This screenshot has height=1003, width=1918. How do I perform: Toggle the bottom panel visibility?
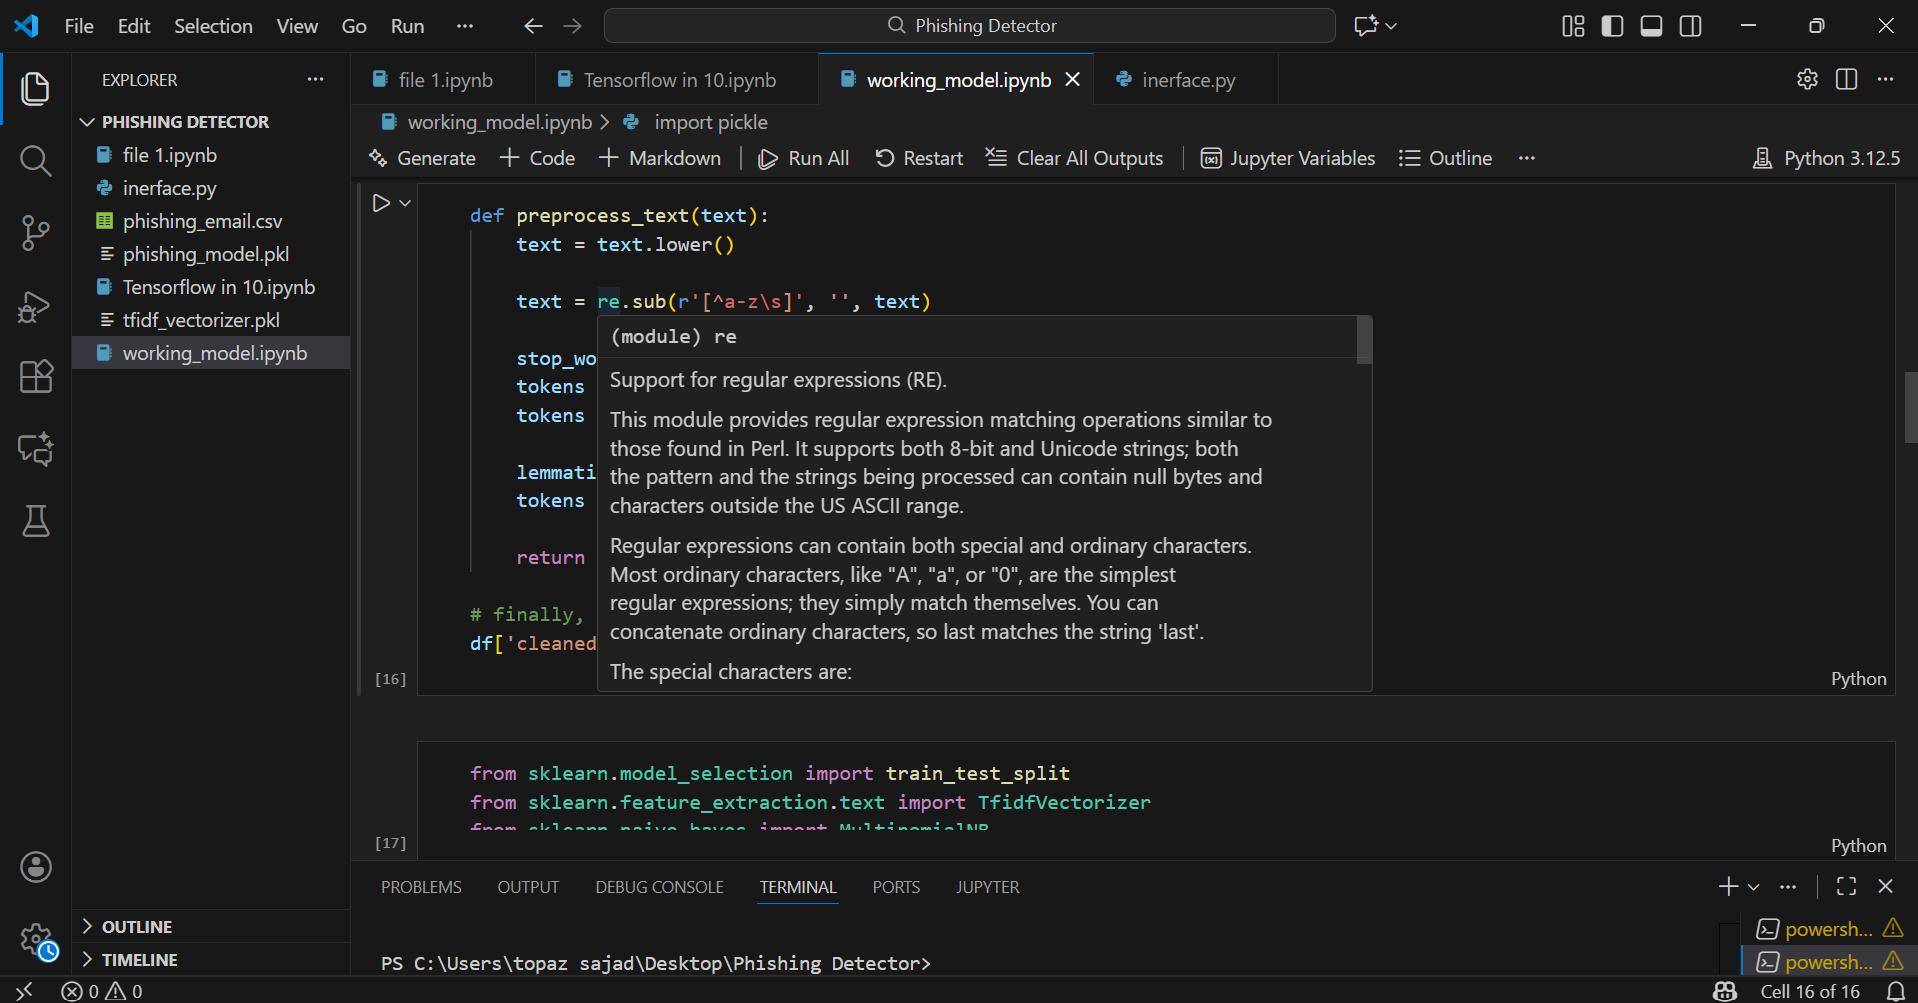[1650, 25]
